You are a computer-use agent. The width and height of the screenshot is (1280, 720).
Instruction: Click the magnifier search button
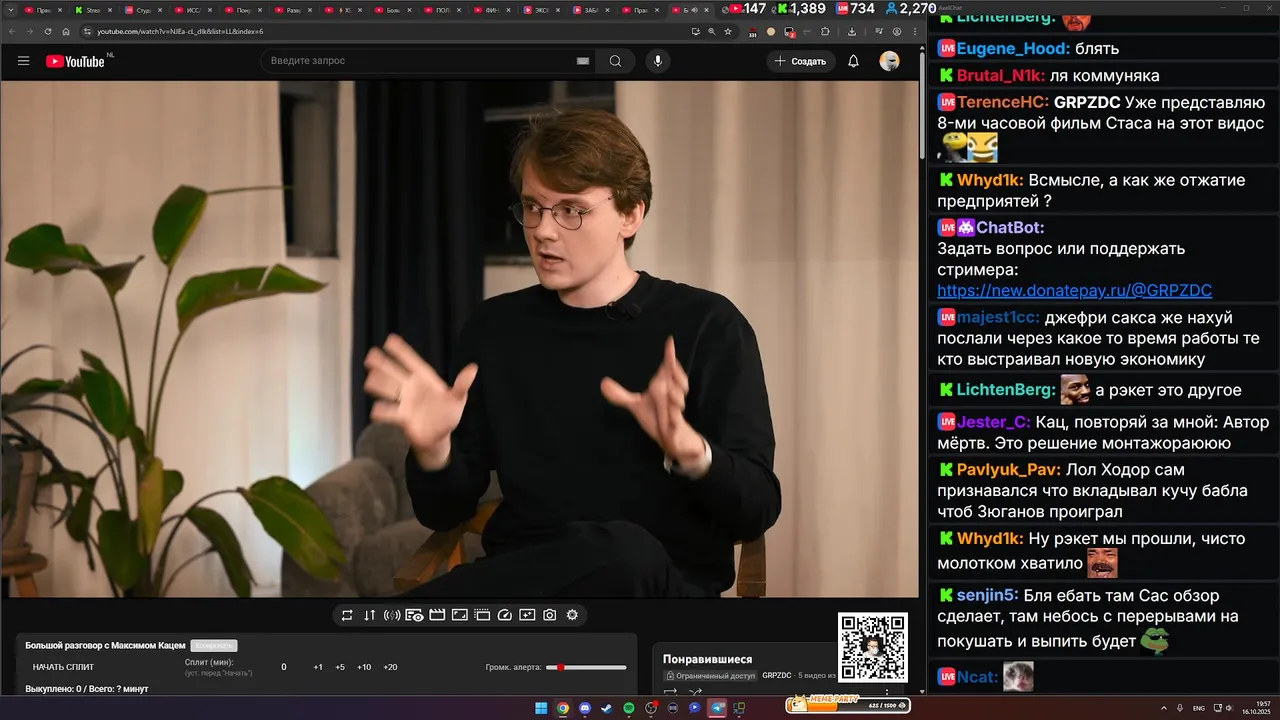615,61
